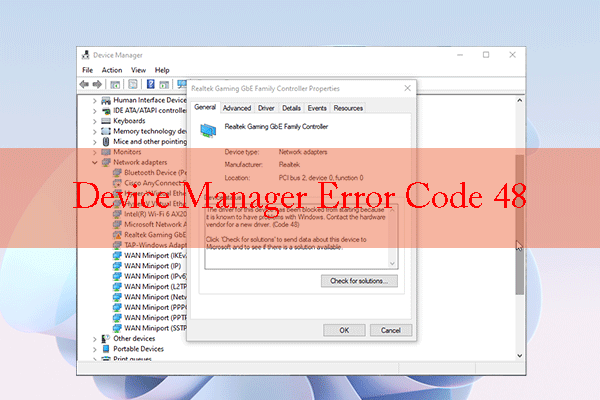
Task: Expand the Portable Devices node
Action: tap(95, 349)
